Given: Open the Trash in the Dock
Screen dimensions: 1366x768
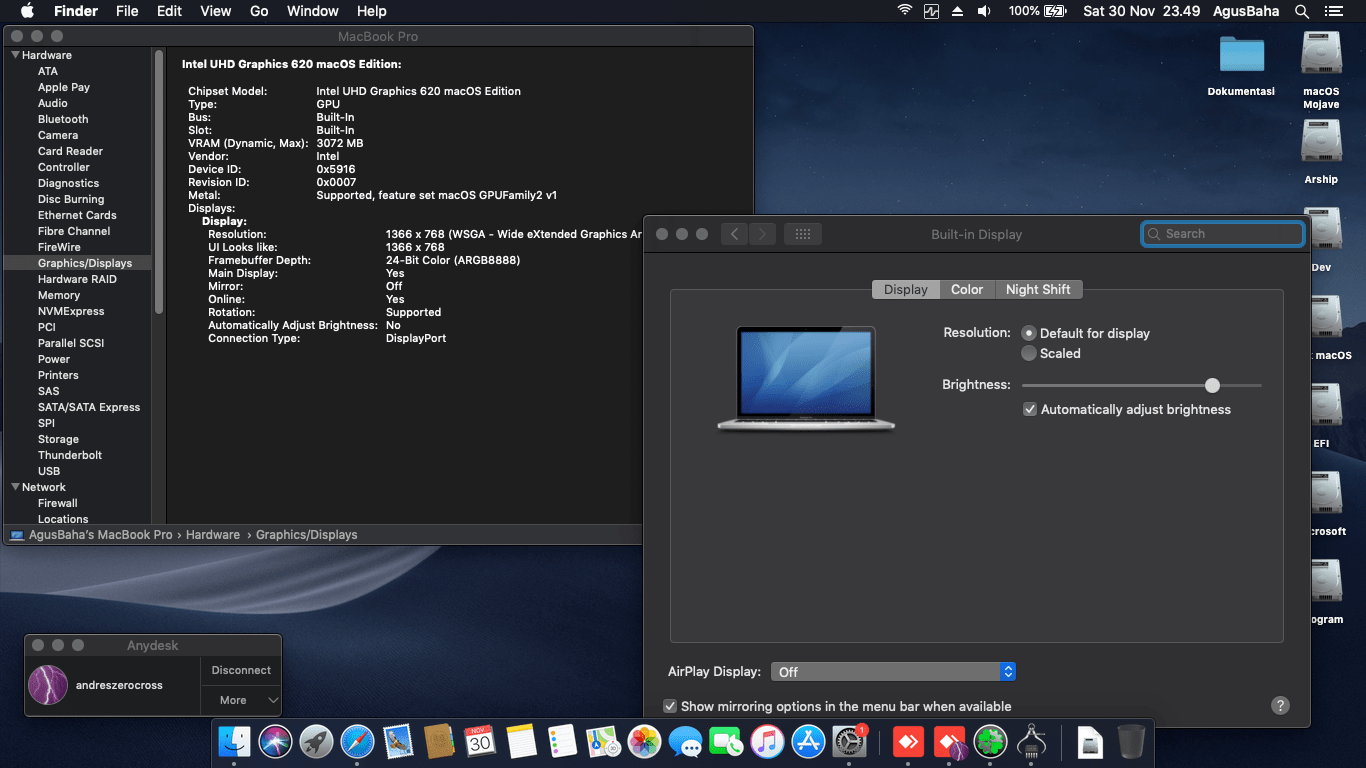Looking at the screenshot, I should 1131,742.
